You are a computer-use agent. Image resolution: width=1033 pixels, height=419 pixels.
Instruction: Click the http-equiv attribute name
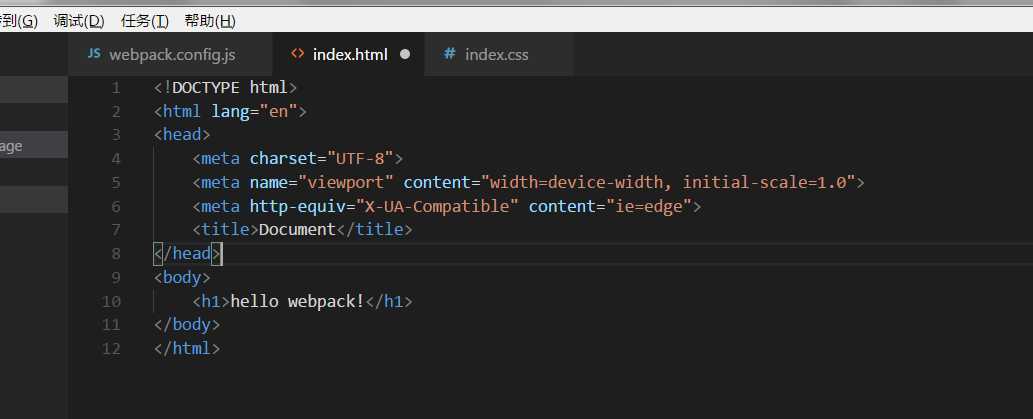pos(298,206)
